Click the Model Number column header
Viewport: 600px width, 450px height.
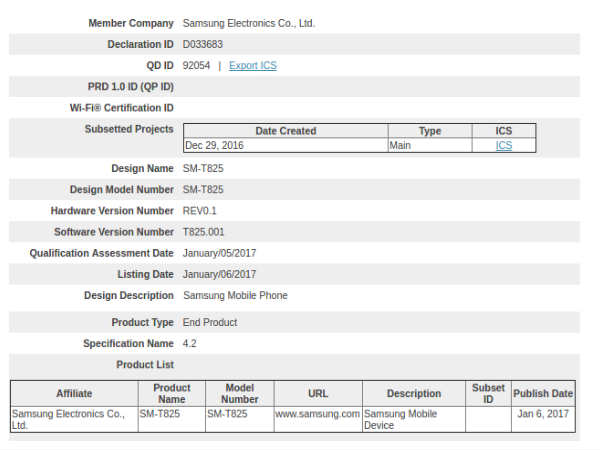pos(239,393)
